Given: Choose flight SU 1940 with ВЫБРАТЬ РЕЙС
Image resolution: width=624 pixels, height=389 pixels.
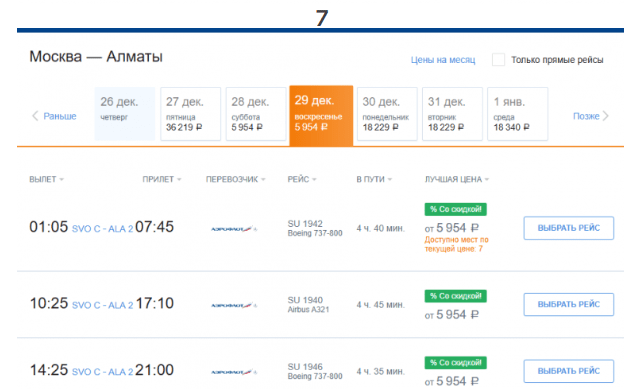Looking at the screenshot, I should point(569,305).
